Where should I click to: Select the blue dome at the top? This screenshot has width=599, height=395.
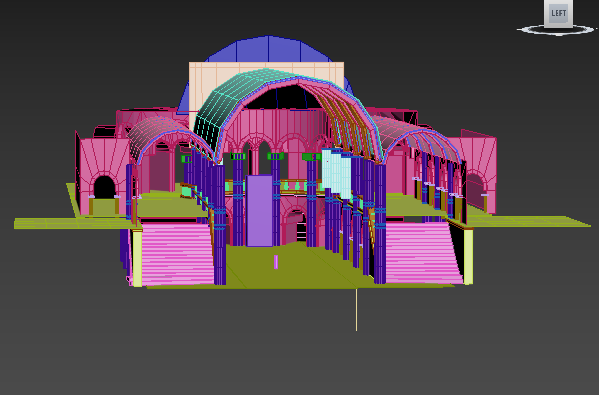[269, 49]
